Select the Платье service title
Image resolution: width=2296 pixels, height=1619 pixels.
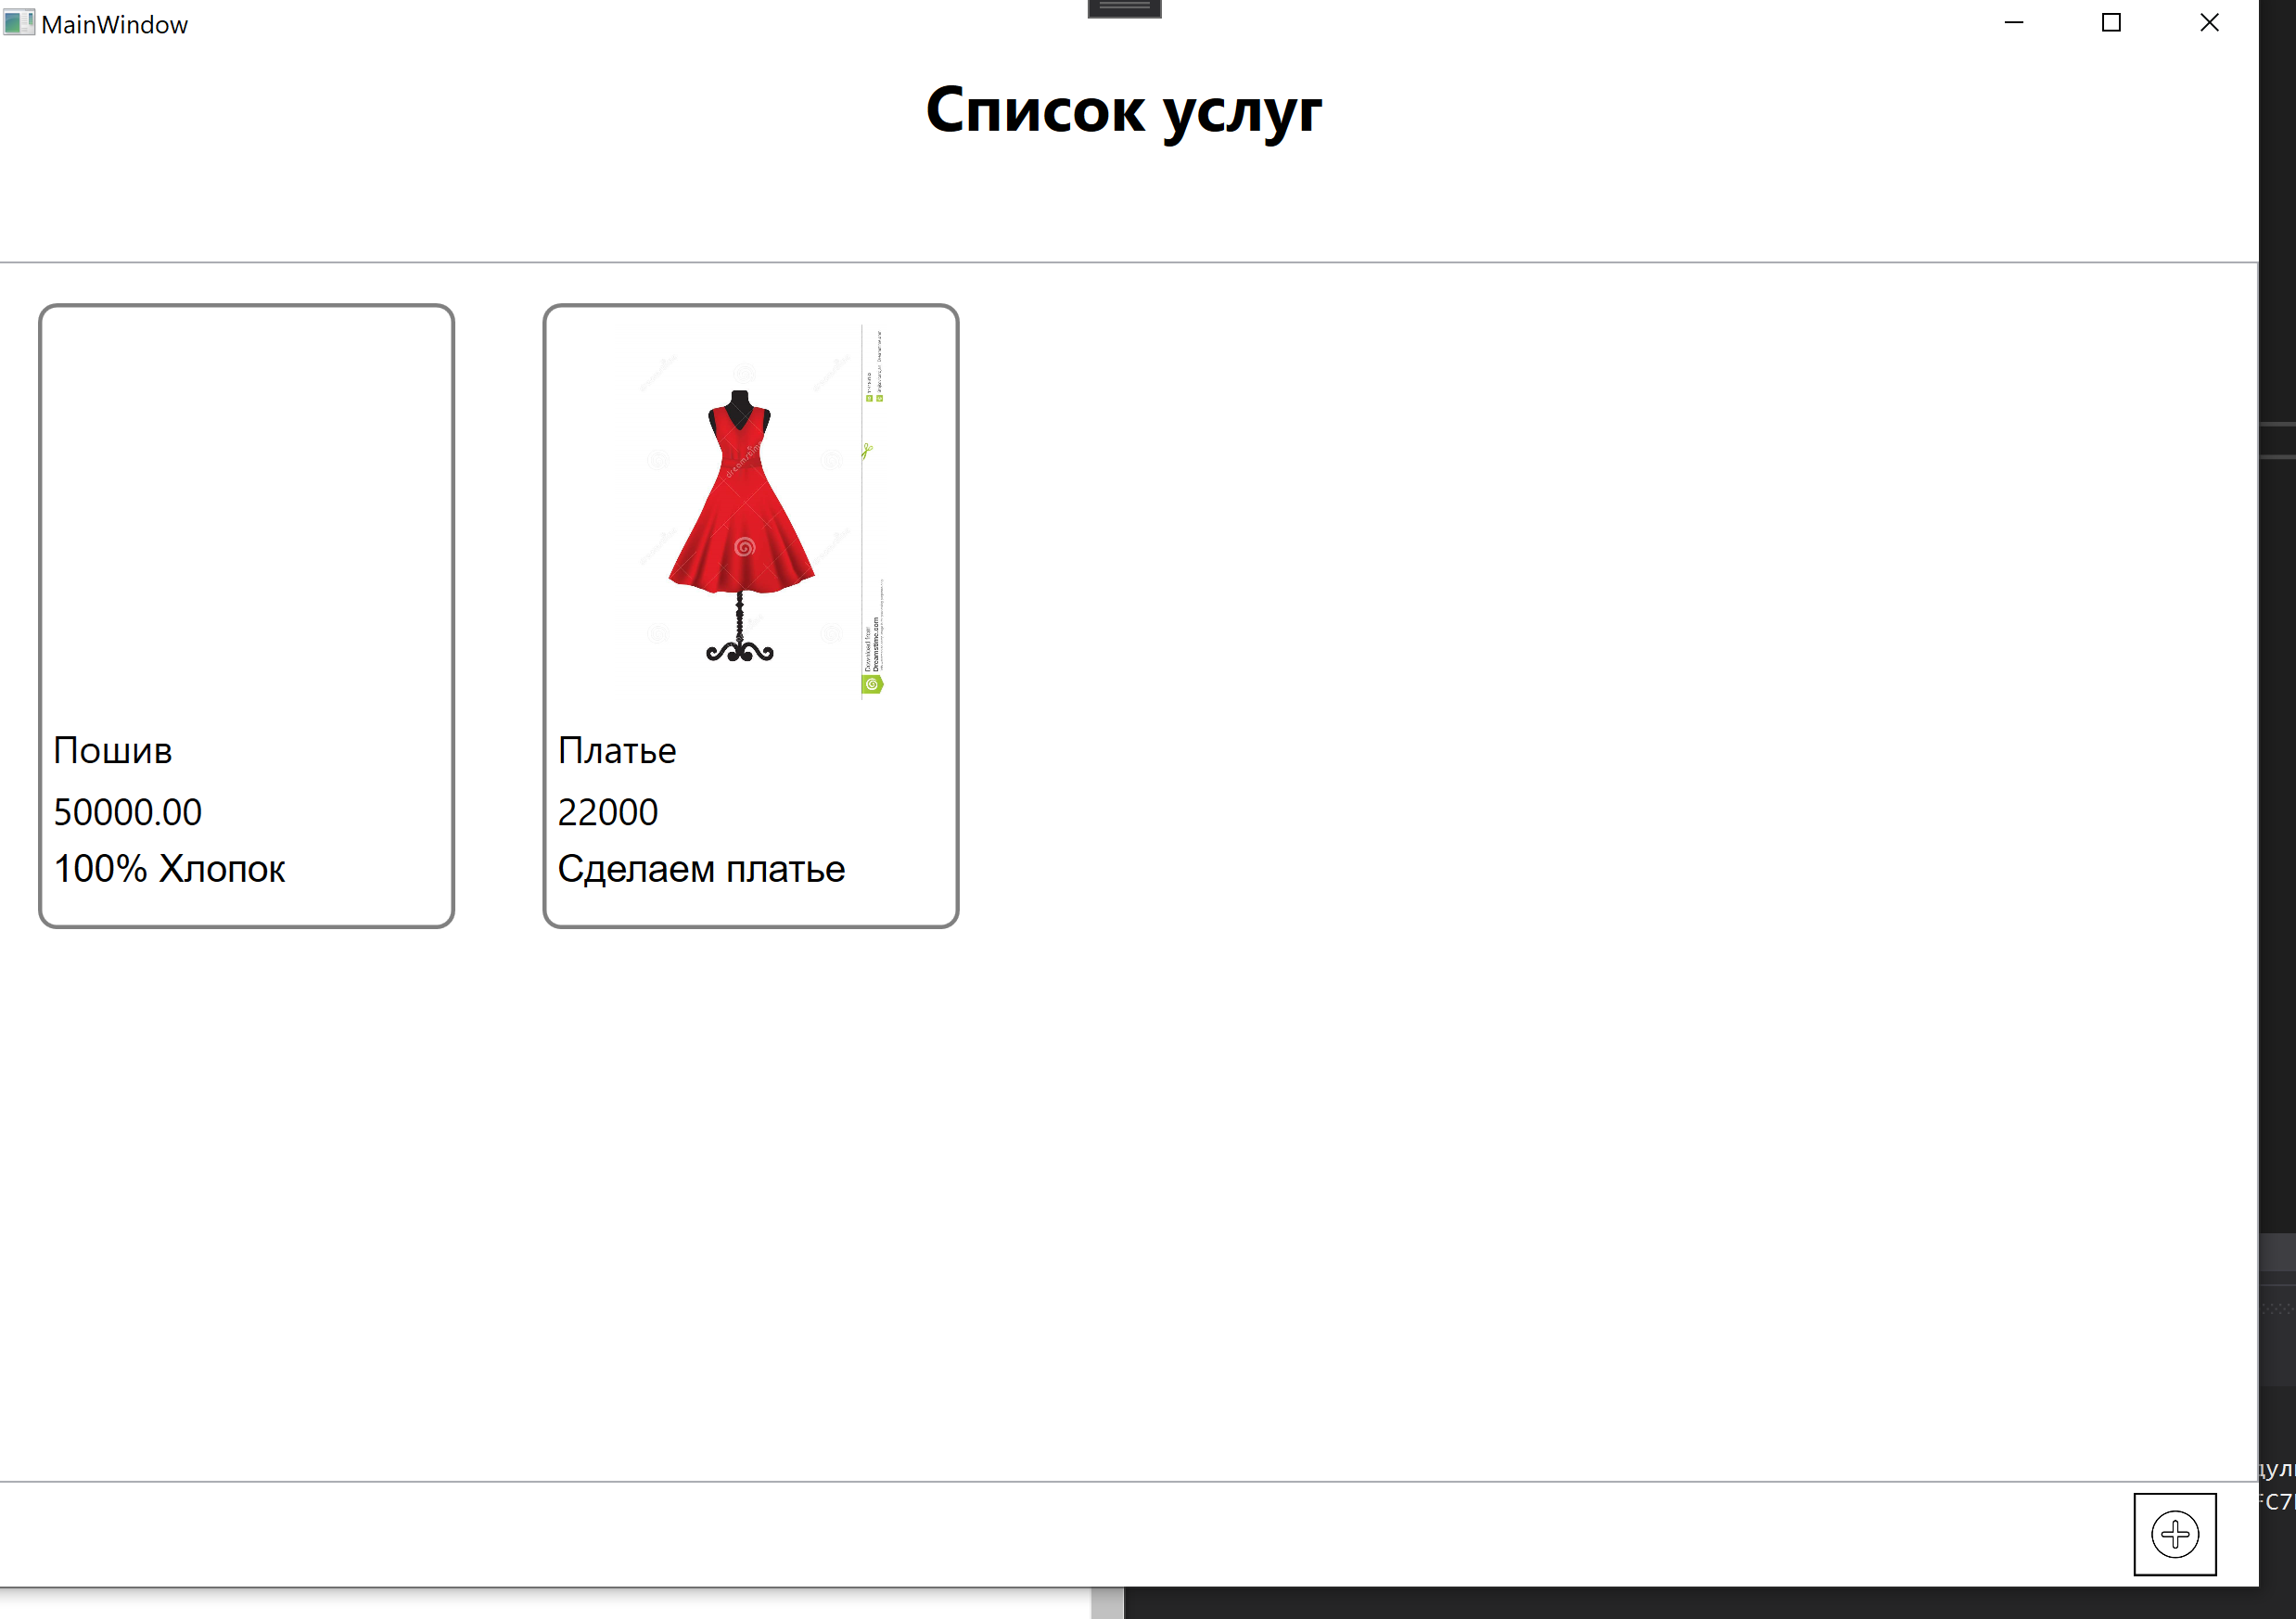(x=617, y=750)
